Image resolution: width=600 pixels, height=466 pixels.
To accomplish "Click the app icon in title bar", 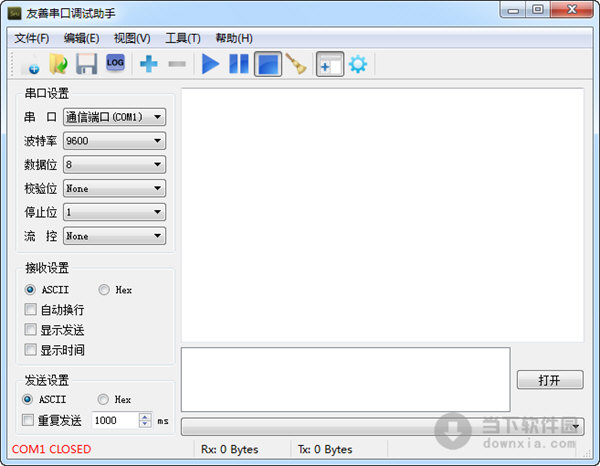I will point(15,13).
